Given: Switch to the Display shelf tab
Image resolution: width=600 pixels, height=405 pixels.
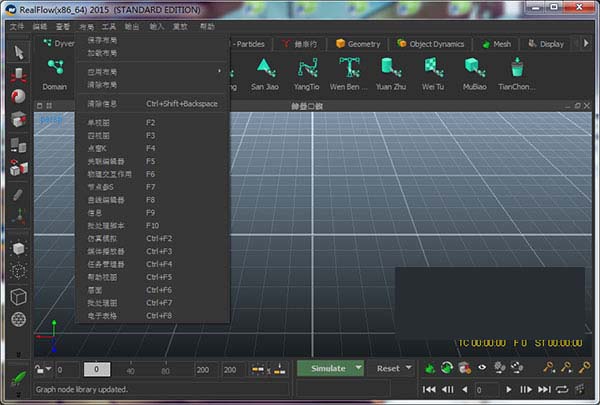Looking at the screenshot, I should tap(546, 44).
